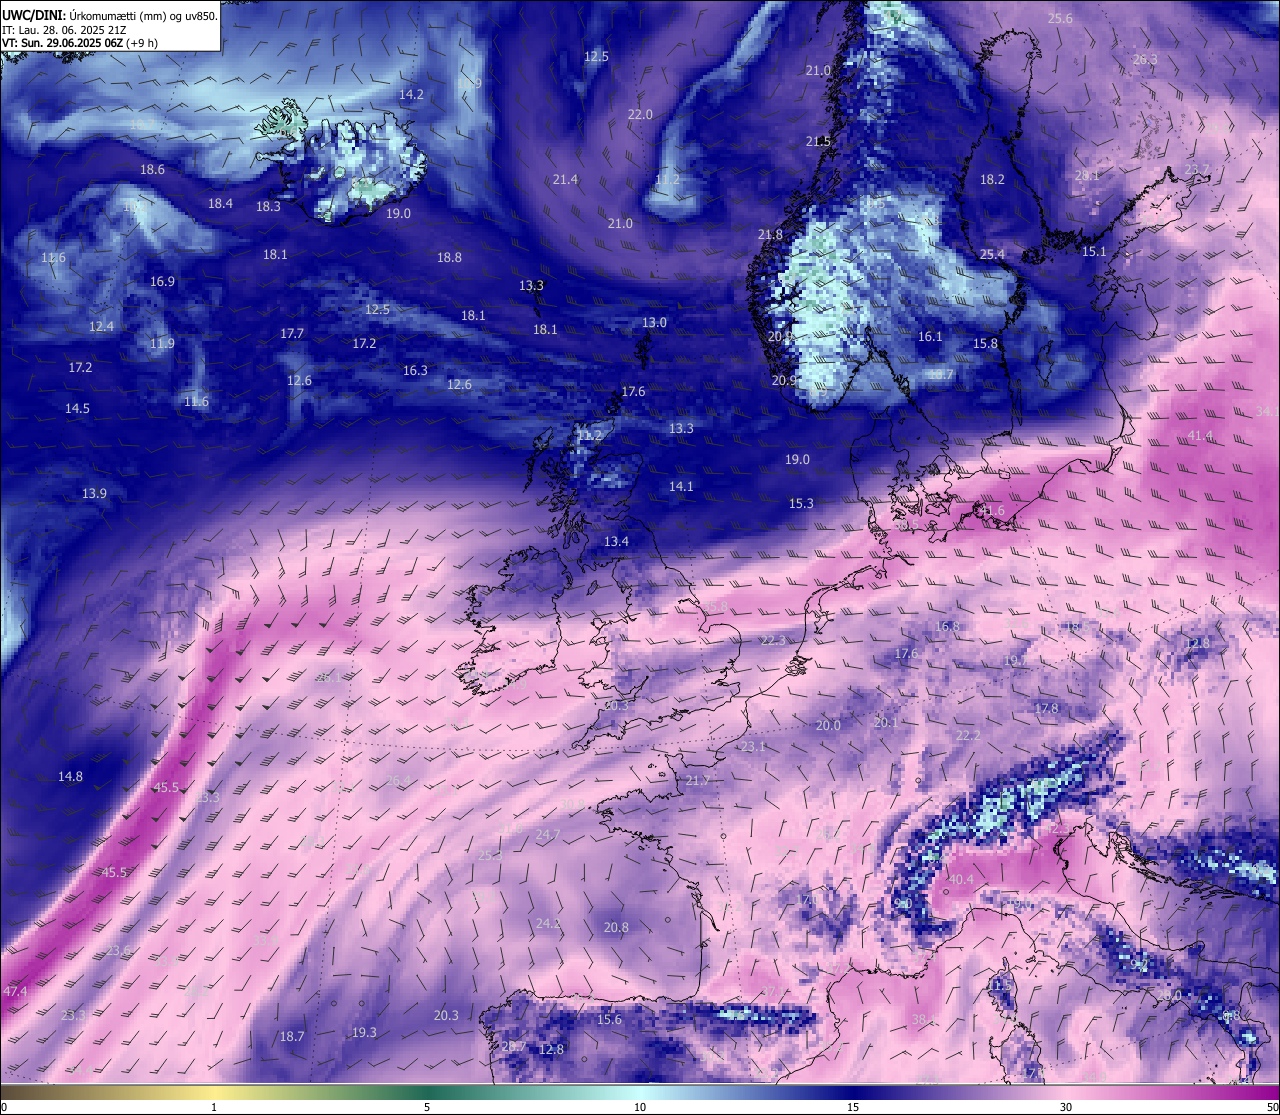The image size is (1280, 1115).
Task: Click the '30' tick label on color scale
Action: pyautogui.click(x=1066, y=1107)
